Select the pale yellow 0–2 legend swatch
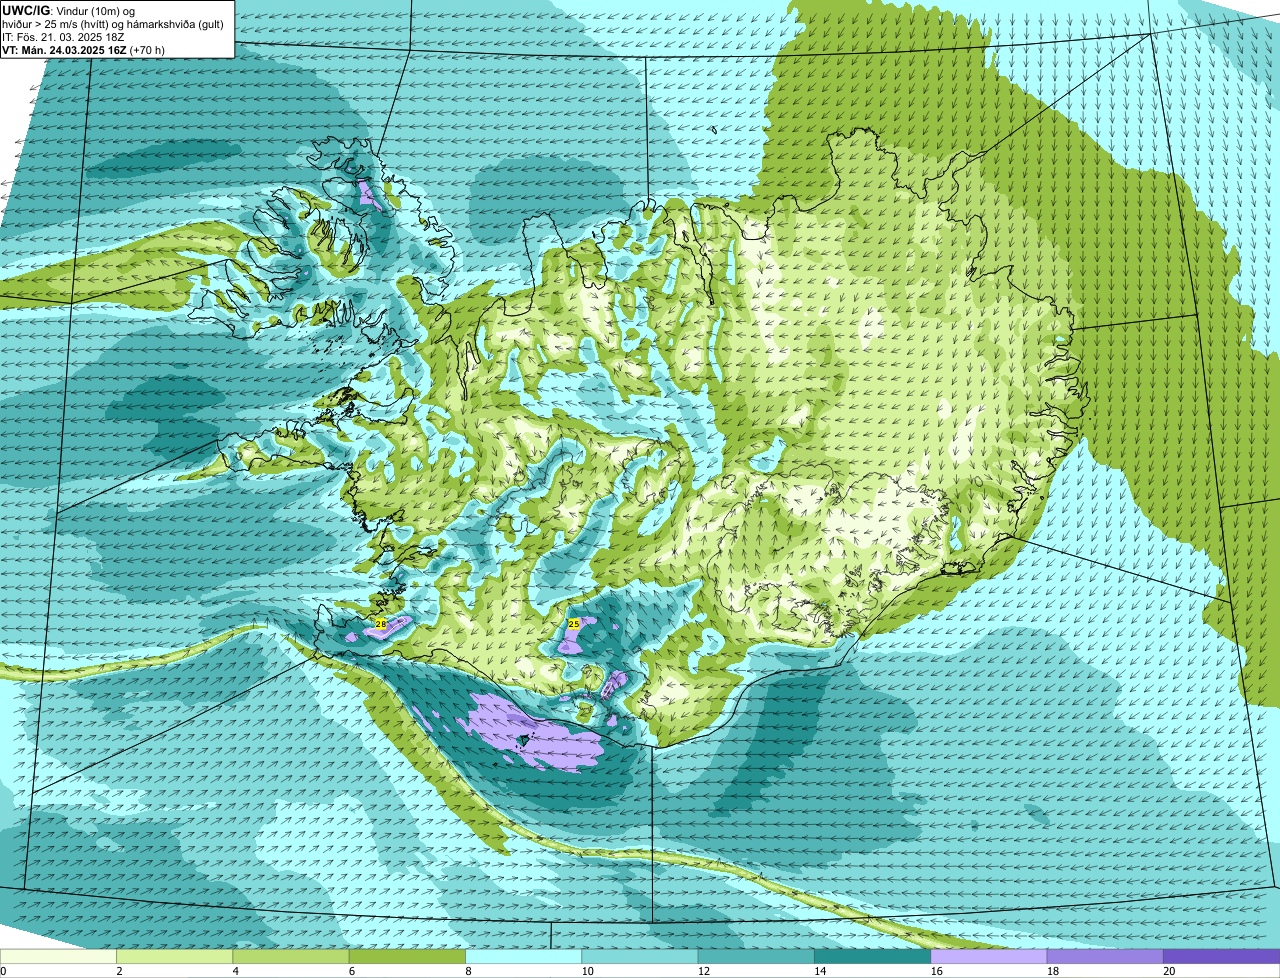The height and width of the screenshot is (978, 1280). [x=58, y=957]
